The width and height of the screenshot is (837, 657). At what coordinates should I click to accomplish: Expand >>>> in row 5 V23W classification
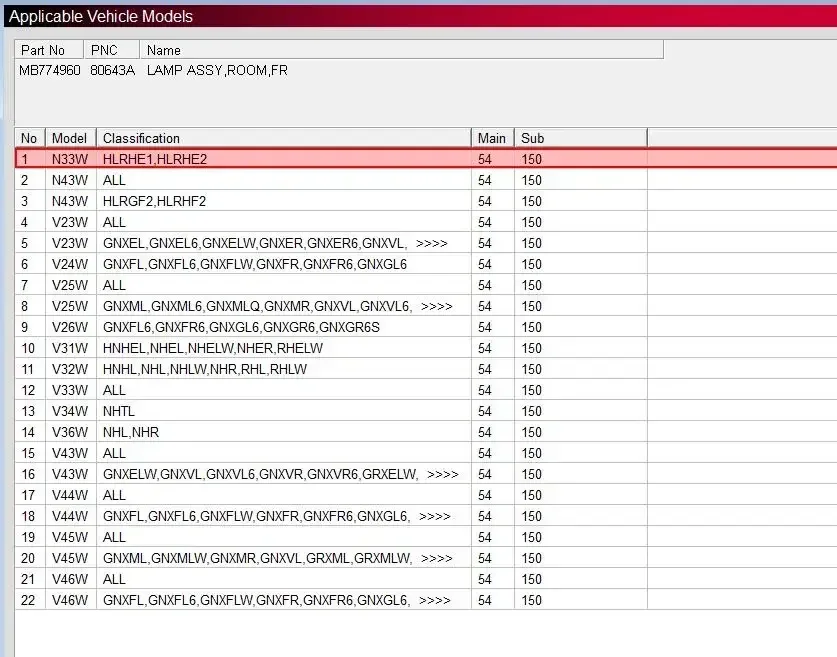(x=431, y=243)
